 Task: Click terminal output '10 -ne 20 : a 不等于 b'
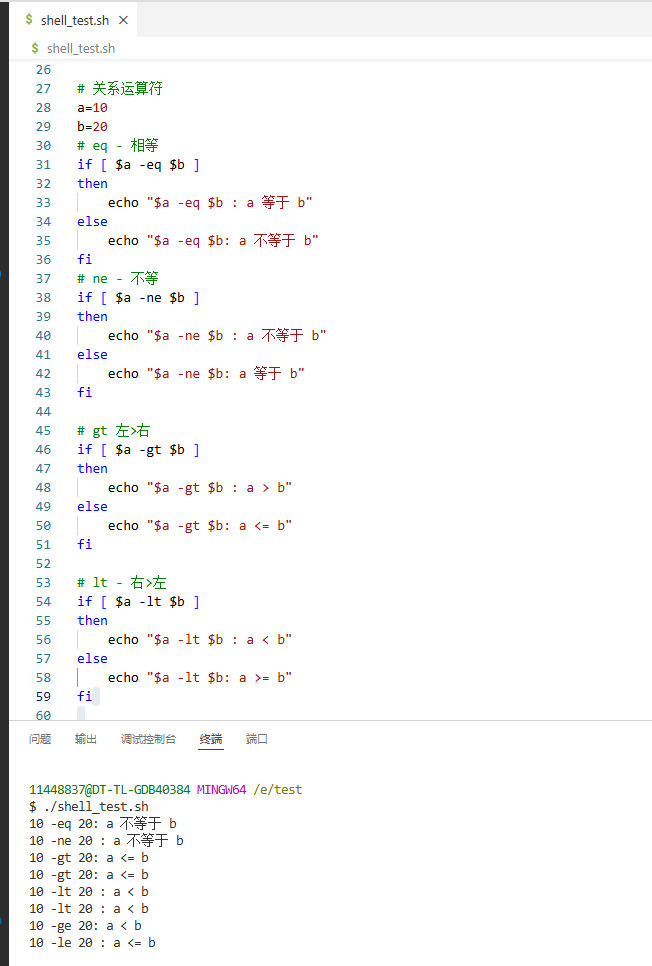tap(106, 841)
